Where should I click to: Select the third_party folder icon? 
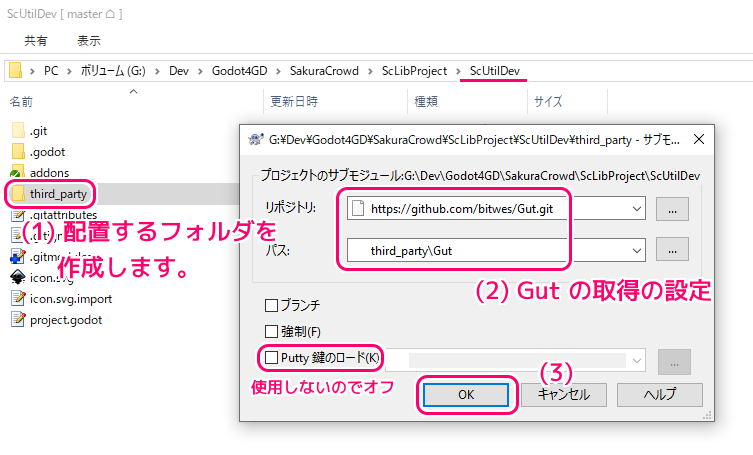click(x=18, y=194)
